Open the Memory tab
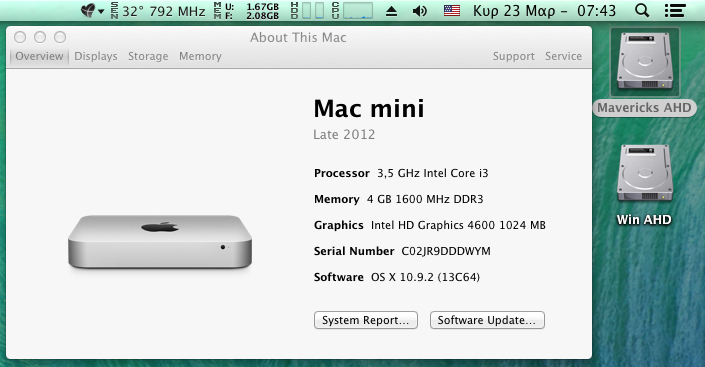The width and height of the screenshot is (705, 367). coord(200,56)
